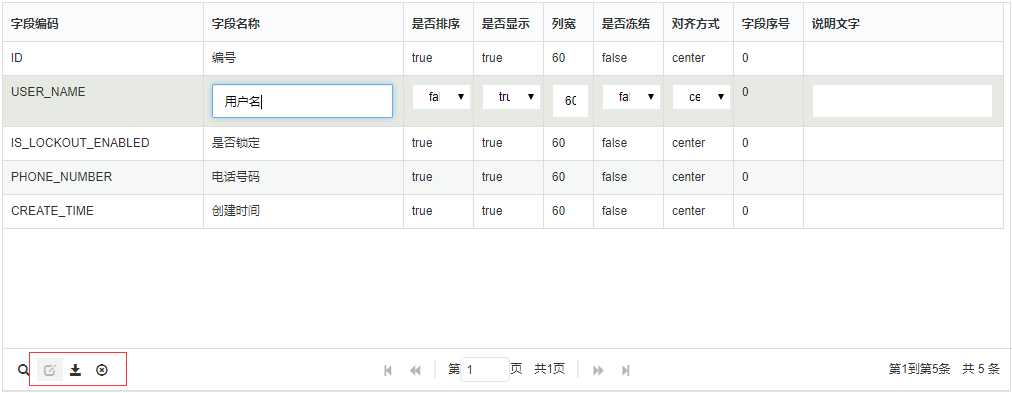Click the 共1页 total pages label
Image resolution: width=1012 pixels, height=393 pixels.
click(x=549, y=369)
